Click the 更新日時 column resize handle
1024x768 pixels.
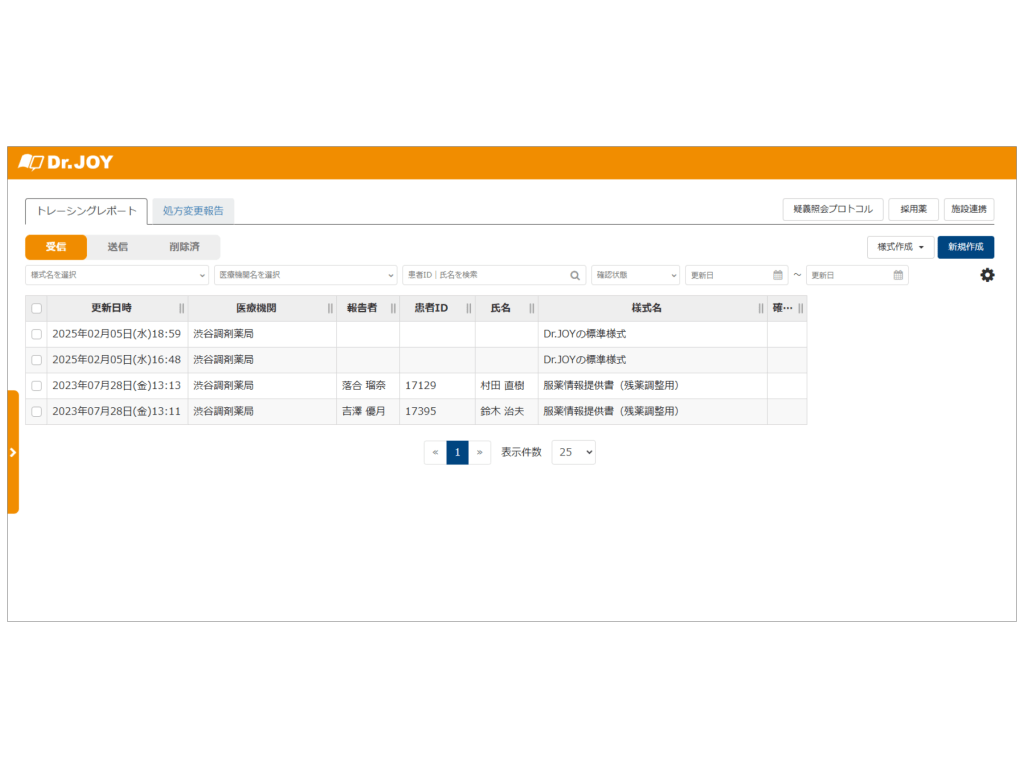click(181, 308)
